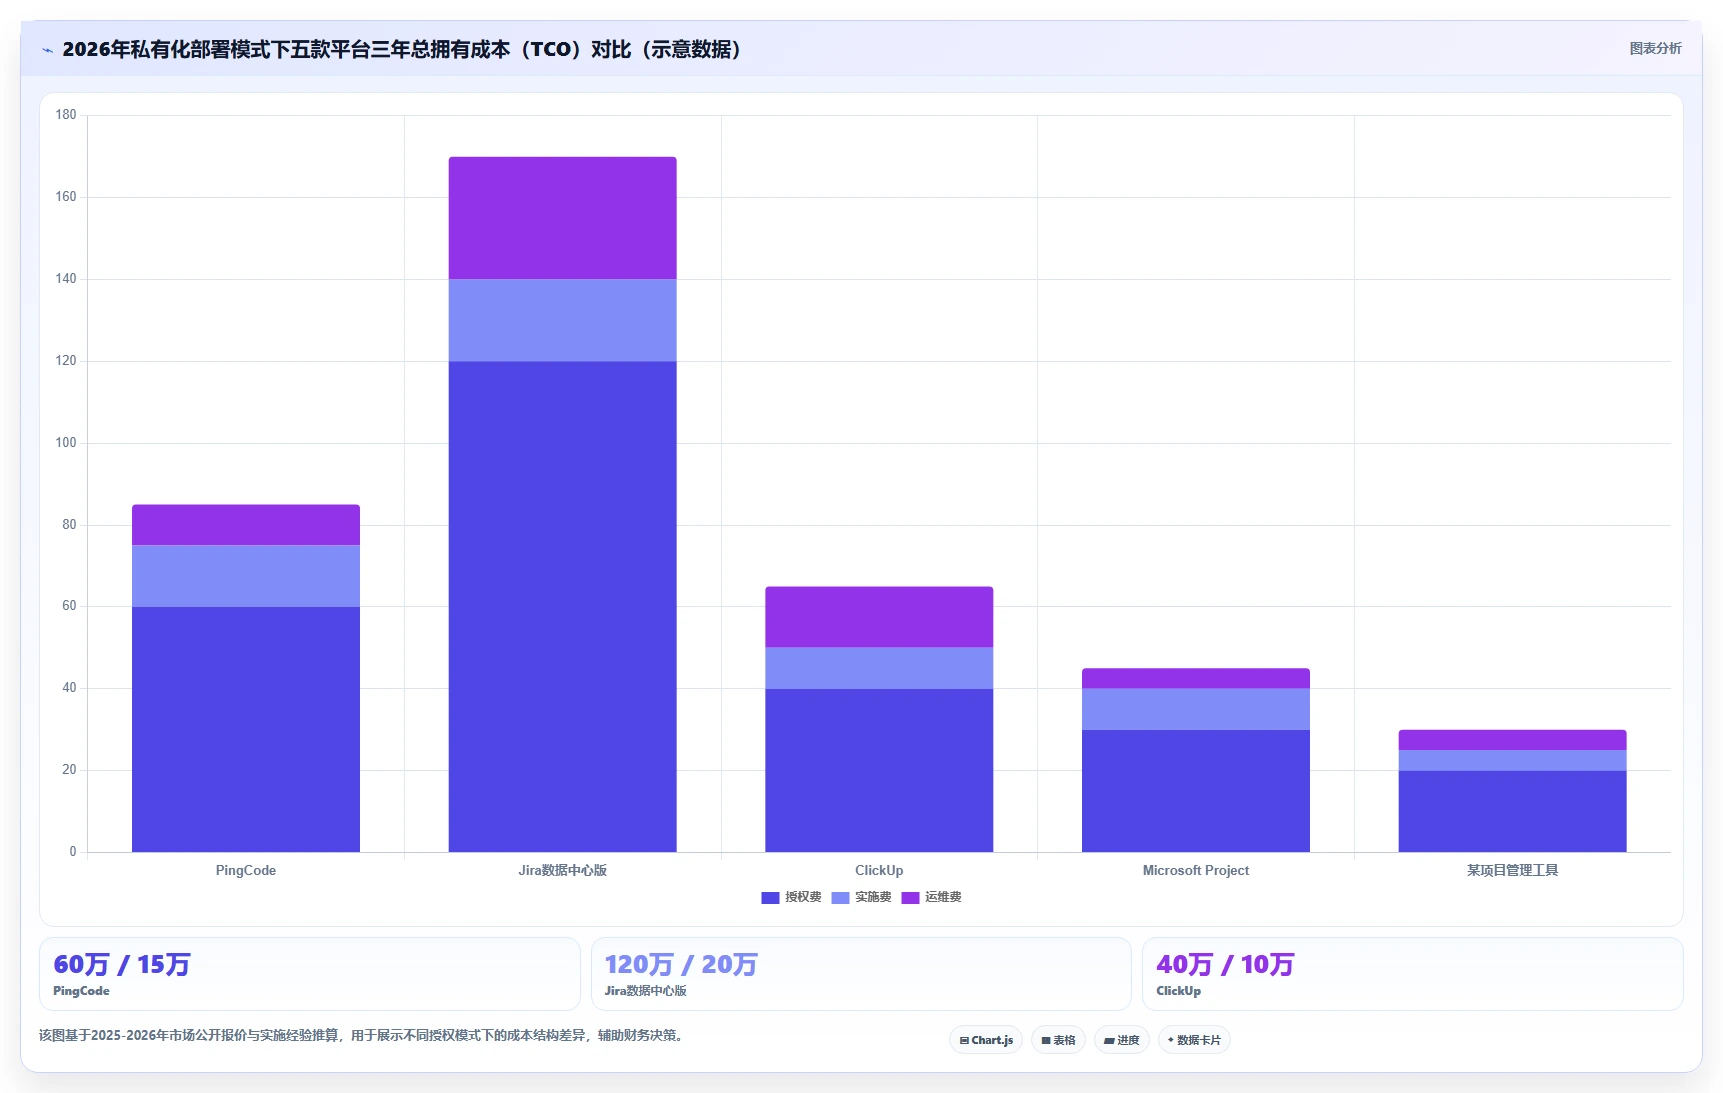Open the ClickUp 40万 / 10万 card
1723x1093 pixels.
(x=1413, y=974)
